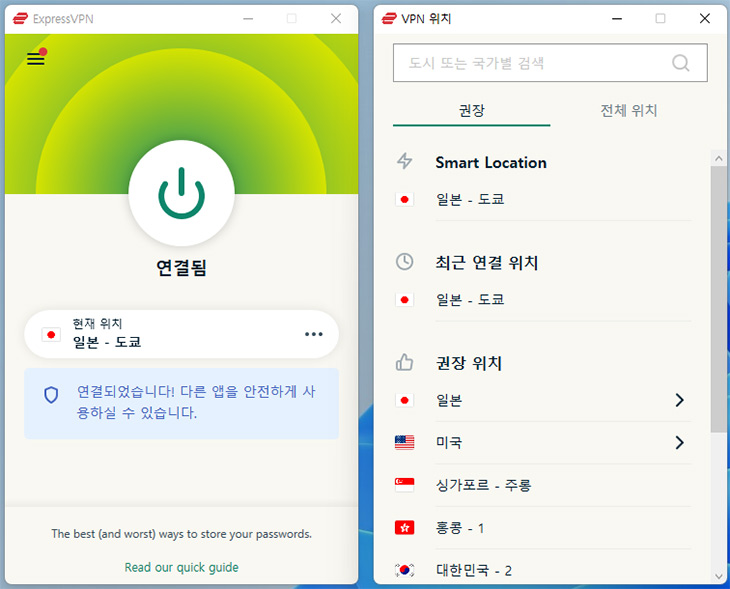Click the Smart Location lightning icon

(x=404, y=161)
